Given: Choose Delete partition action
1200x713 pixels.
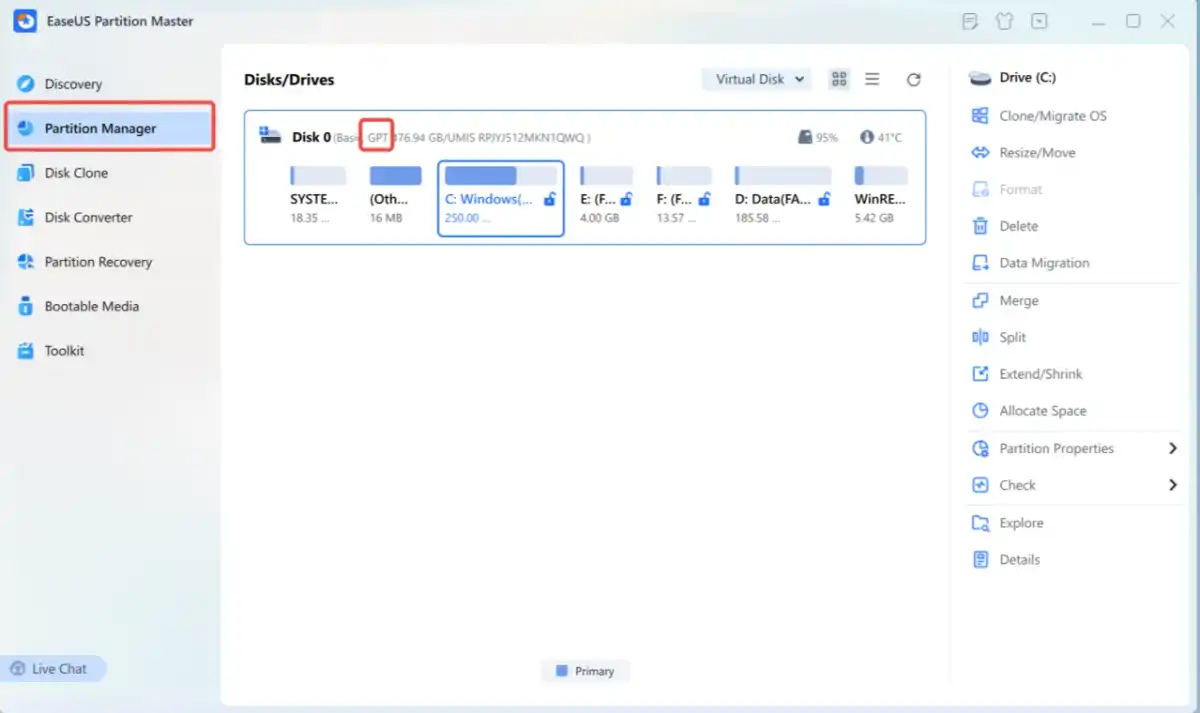Looking at the screenshot, I should [x=1006, y=226].
